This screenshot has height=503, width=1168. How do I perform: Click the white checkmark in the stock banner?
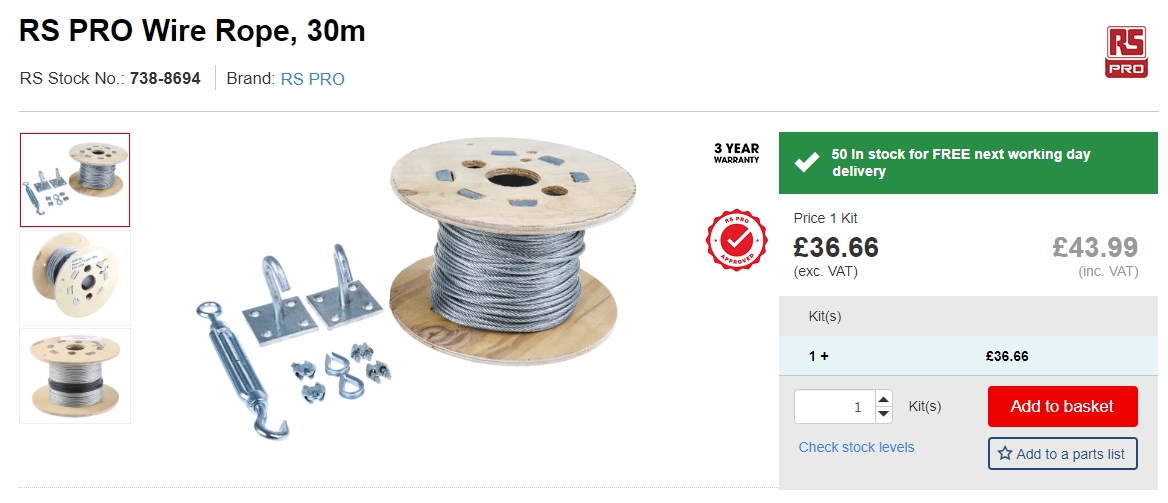click(807, 163)
